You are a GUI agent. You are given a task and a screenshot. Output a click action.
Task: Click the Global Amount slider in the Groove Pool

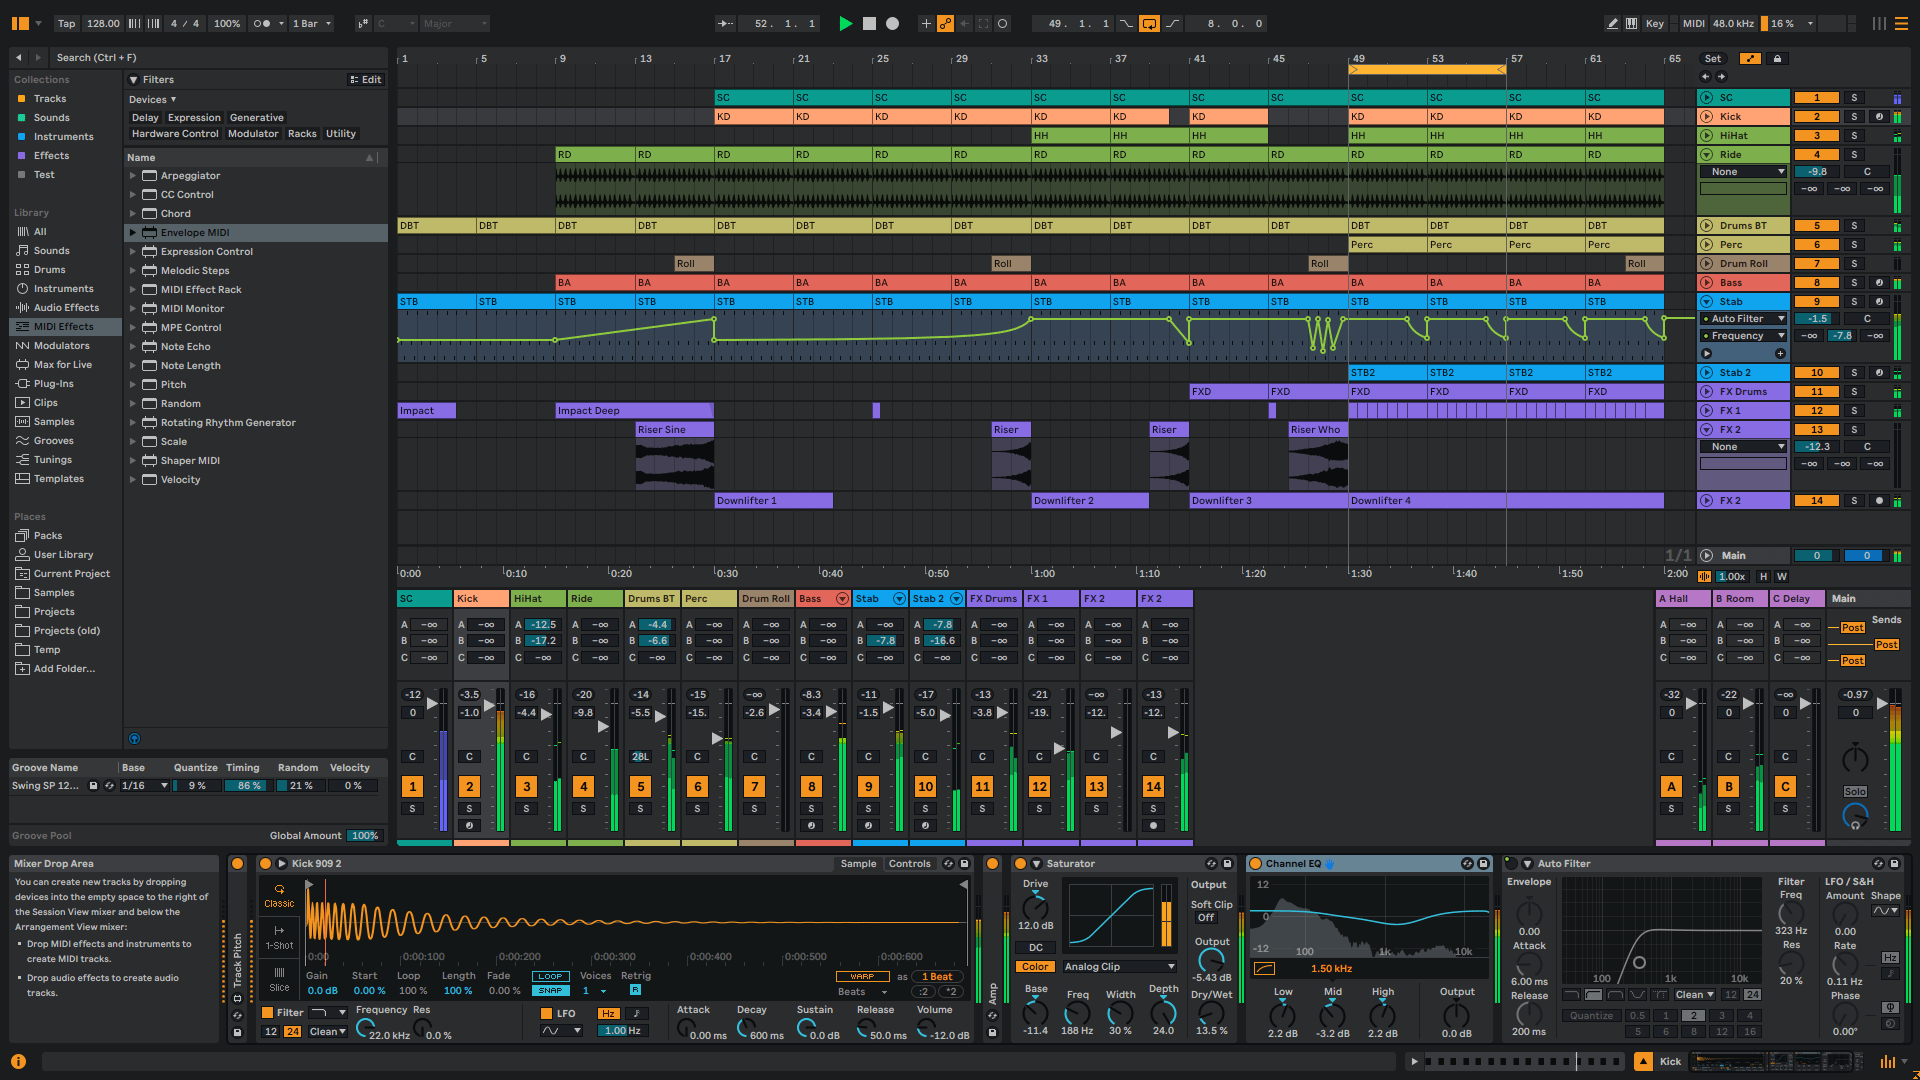364,835
